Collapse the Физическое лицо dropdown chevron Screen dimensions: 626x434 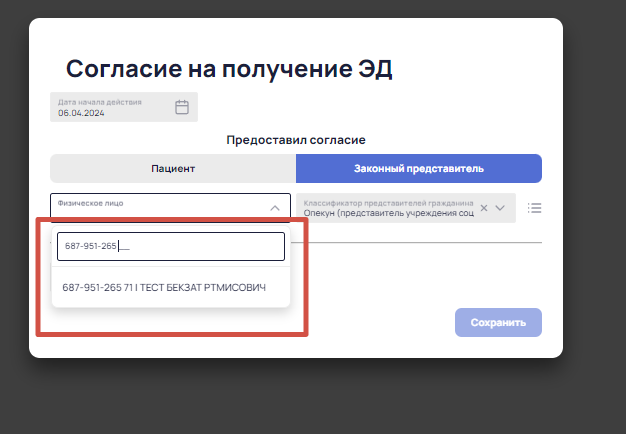(275, 208)
